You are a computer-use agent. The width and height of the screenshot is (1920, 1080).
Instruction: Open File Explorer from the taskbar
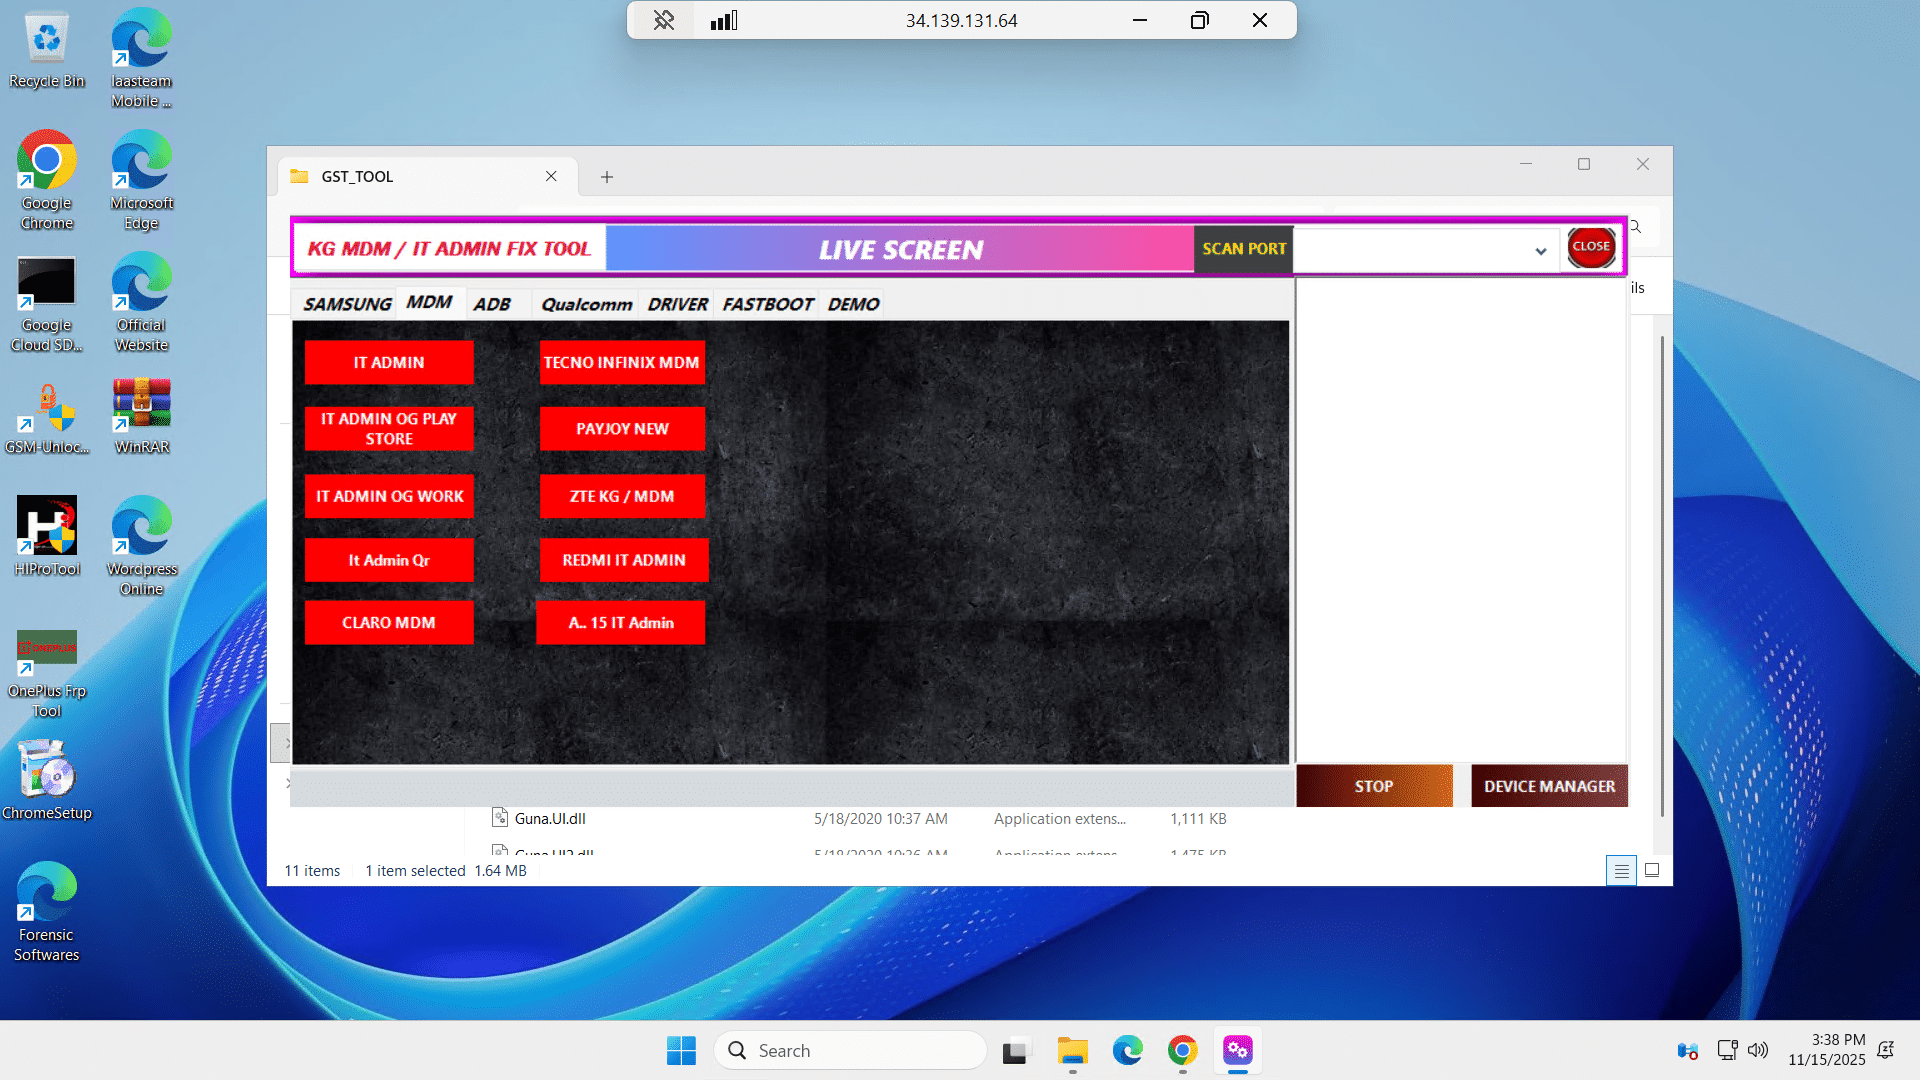1072,1051
